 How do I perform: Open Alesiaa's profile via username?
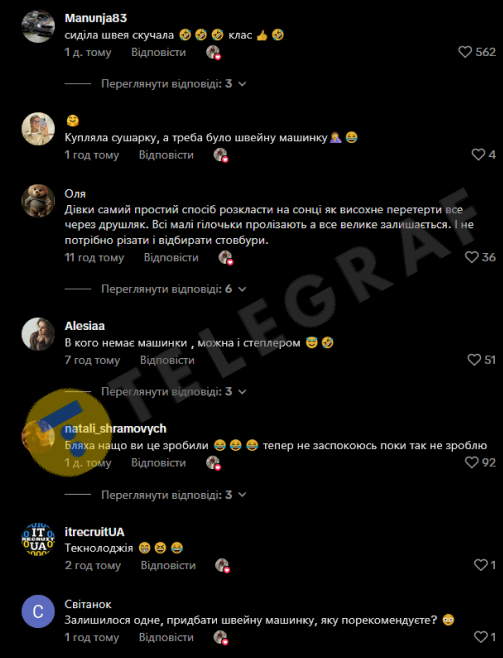coord(85,326)
